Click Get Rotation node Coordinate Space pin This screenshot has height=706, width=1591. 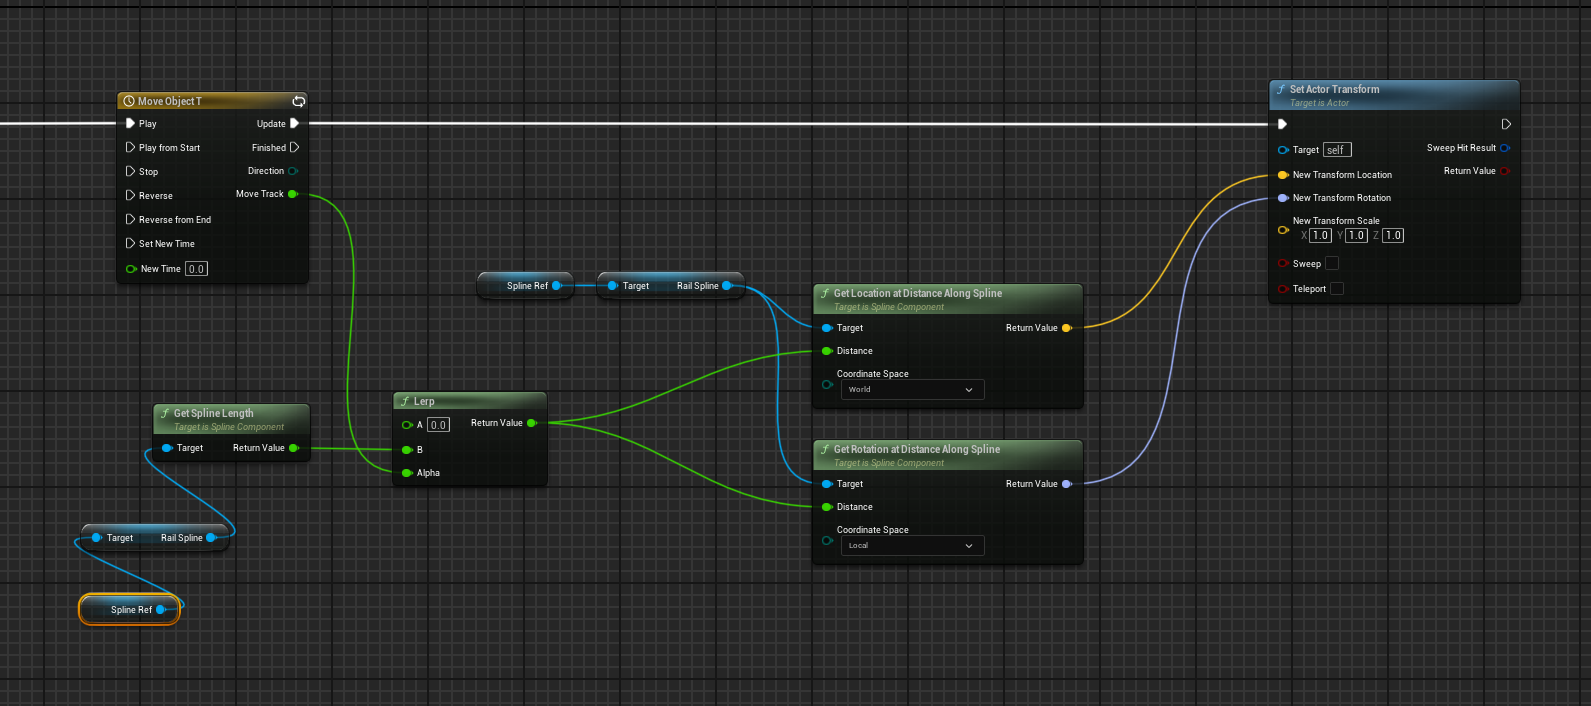coord(827,540)
